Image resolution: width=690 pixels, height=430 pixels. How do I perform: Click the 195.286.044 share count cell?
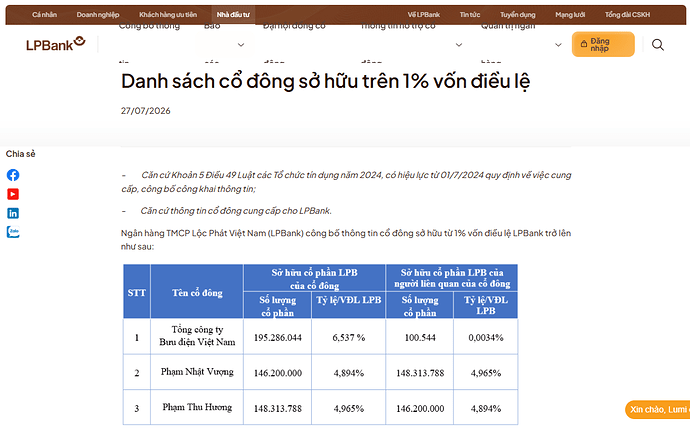point(278,338)
